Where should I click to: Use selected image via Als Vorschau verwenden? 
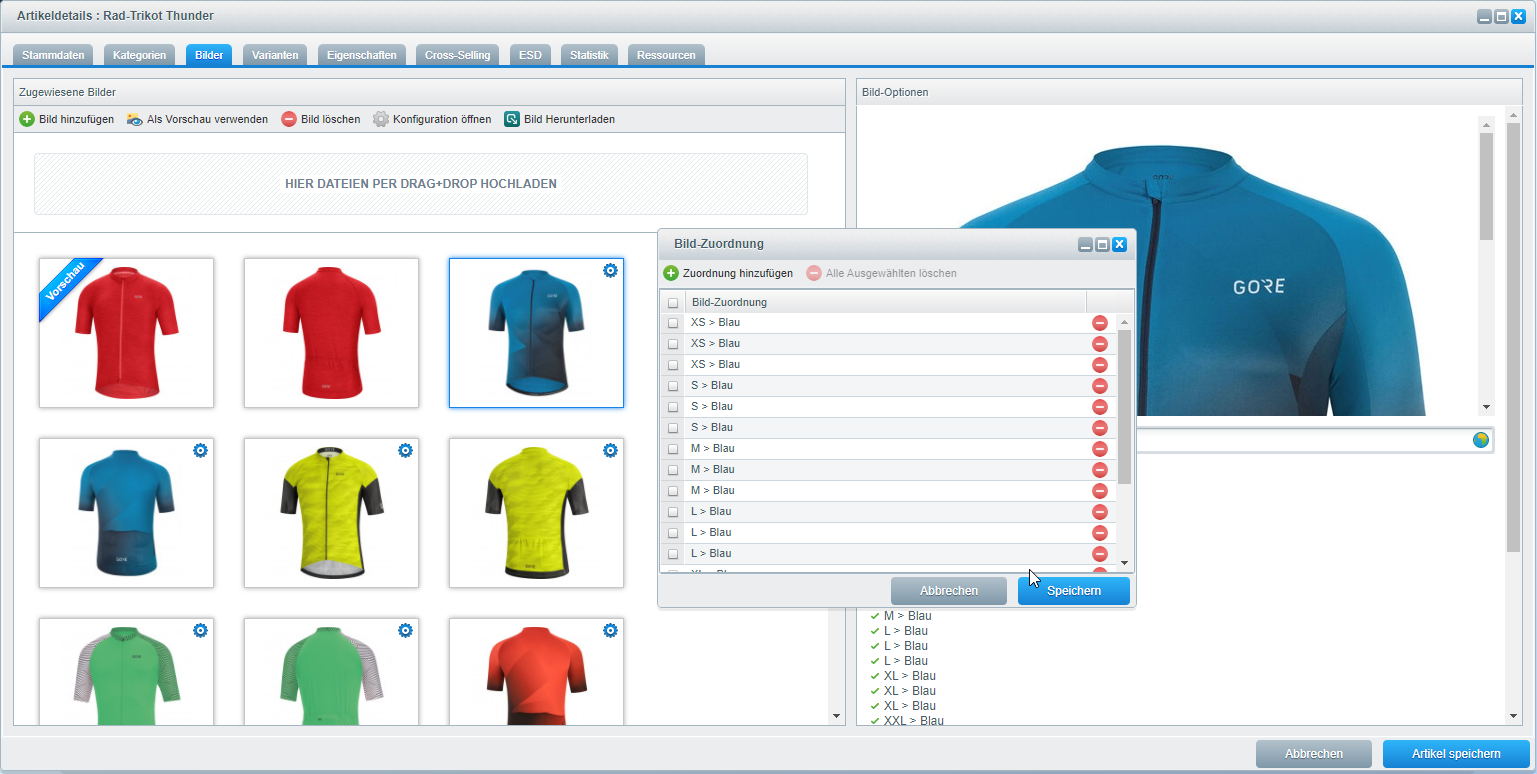click(x=197, y=119)
